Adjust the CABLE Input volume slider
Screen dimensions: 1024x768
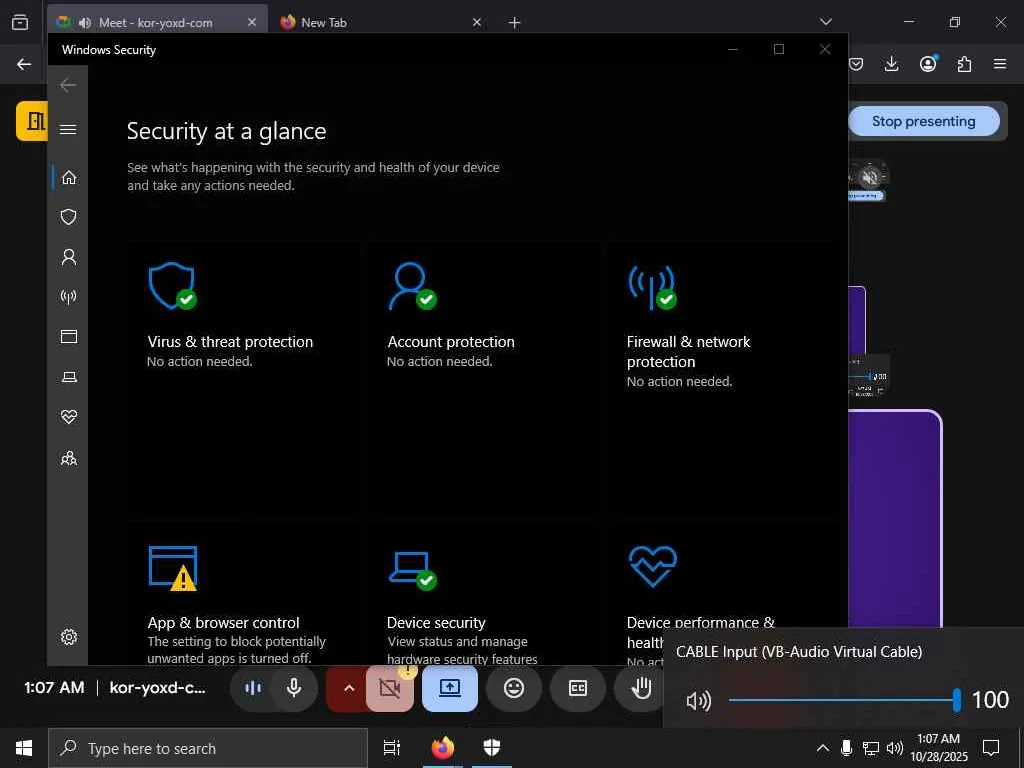point(842,700)
